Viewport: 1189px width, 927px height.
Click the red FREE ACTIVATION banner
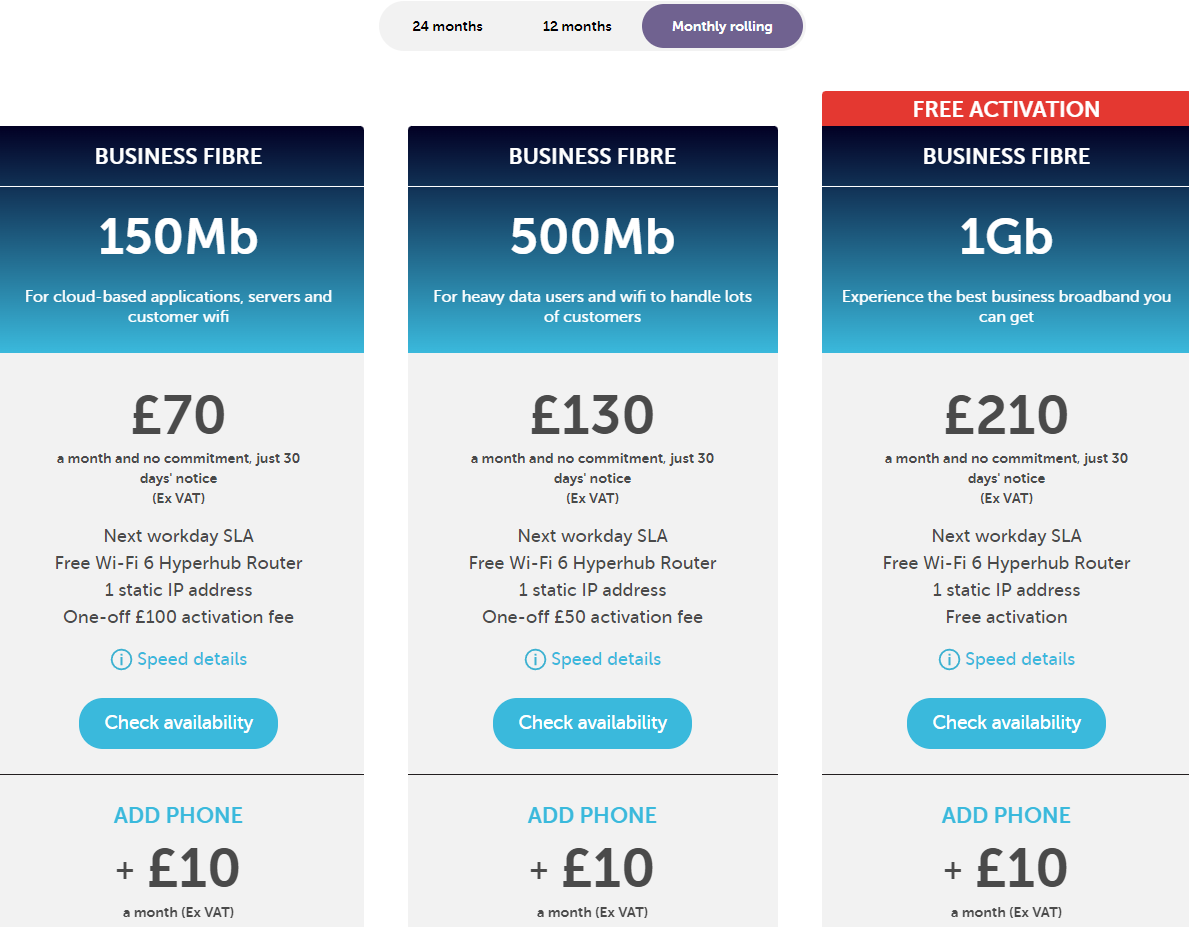pos(1005,108)
